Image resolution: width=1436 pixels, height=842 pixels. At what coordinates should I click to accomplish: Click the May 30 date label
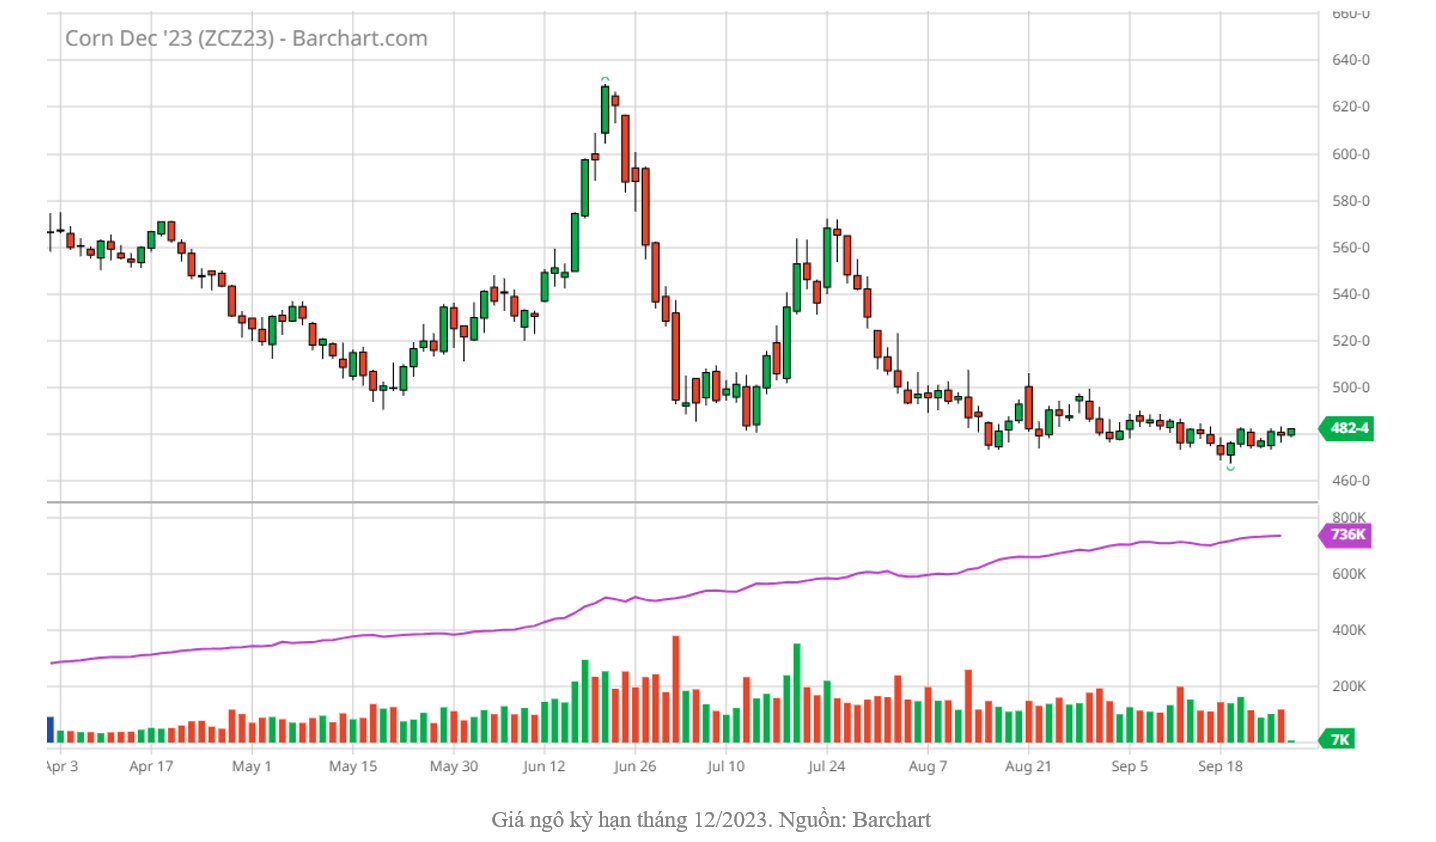tap(454, 767)
